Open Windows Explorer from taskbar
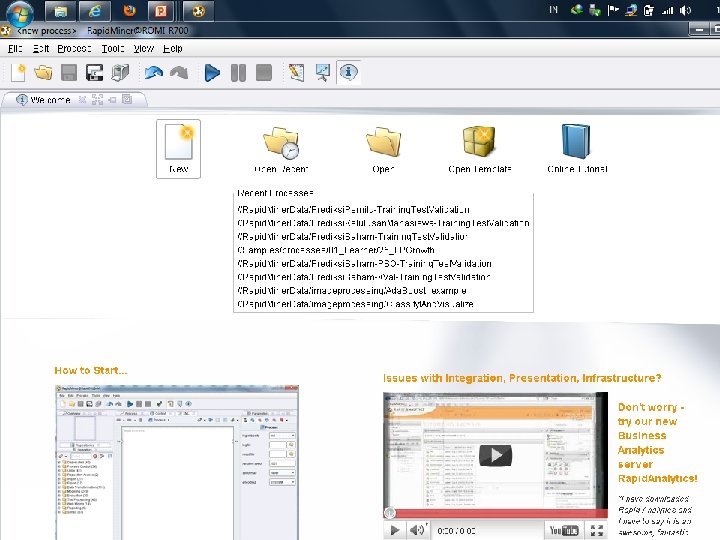Viewport: 720px width, 540px height. pos(61,11)
